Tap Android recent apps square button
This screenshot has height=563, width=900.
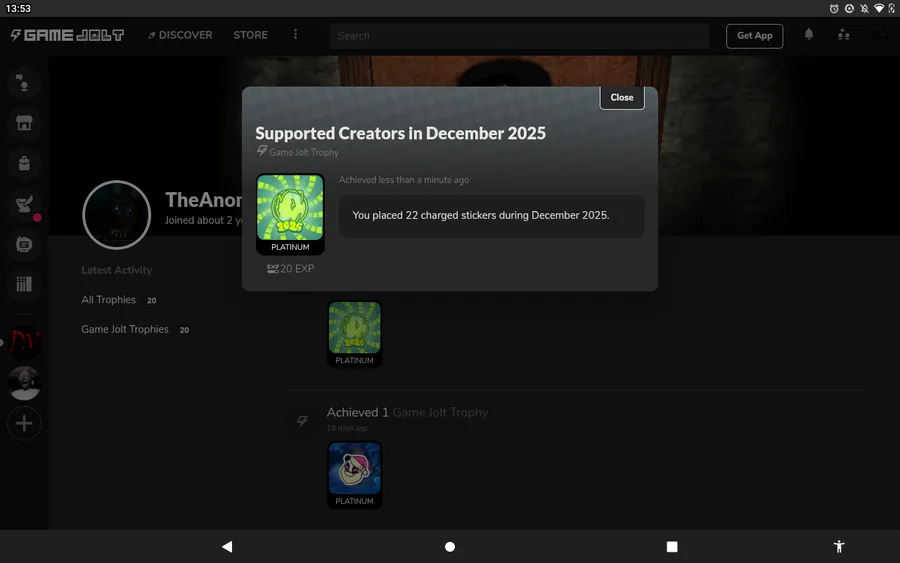point(672,546)
